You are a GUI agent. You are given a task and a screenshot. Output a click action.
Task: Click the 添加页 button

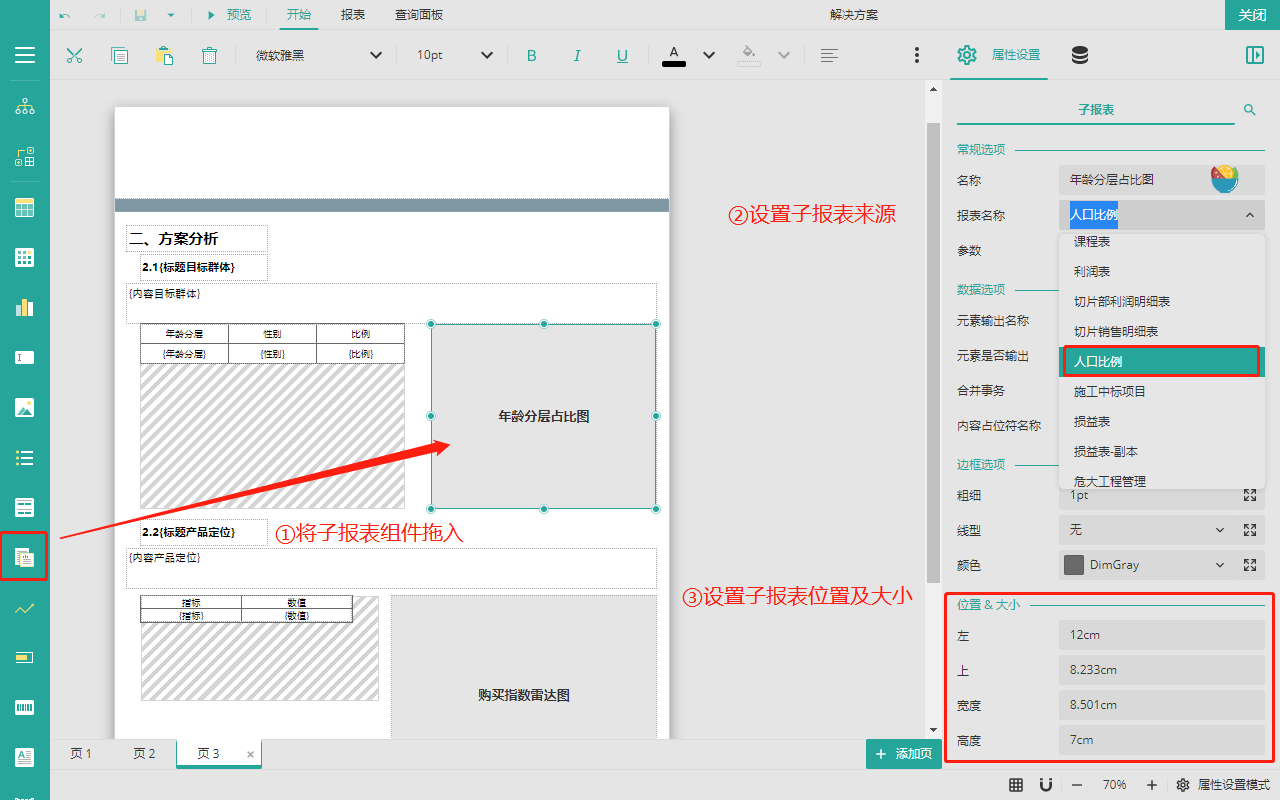coord(904,754)
